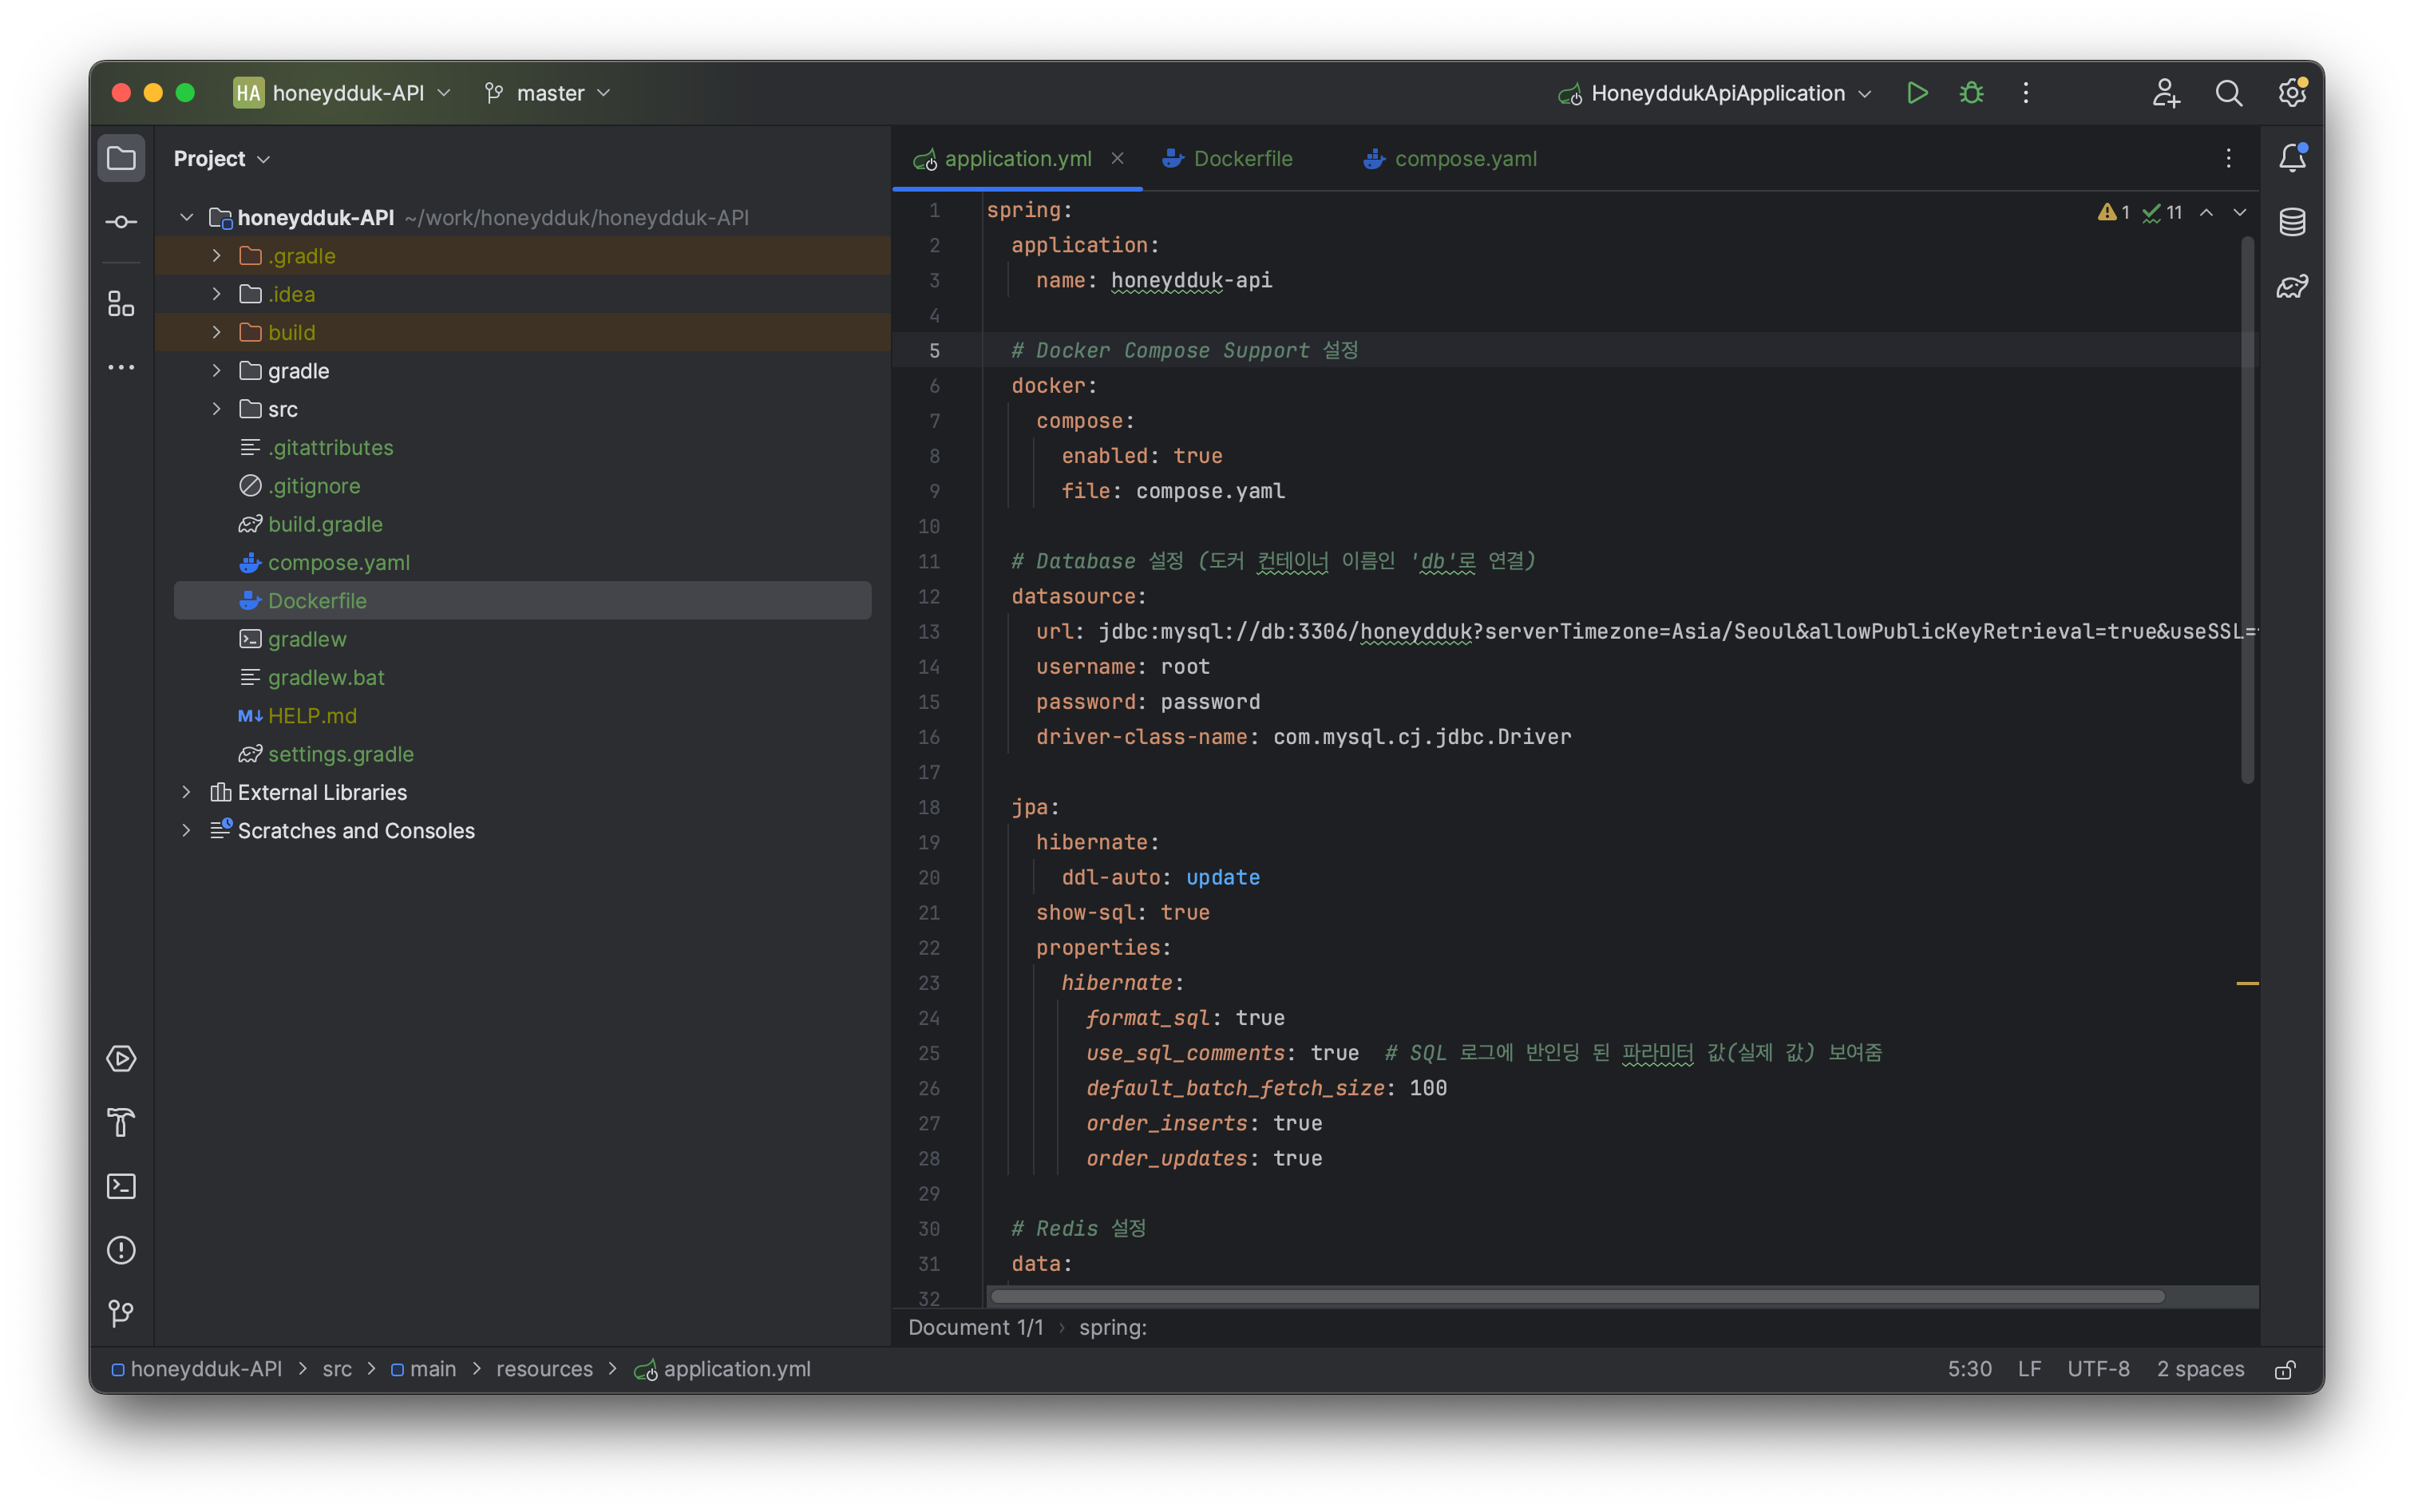
Task: Expand the src folder
Action: tap(216, 409)
